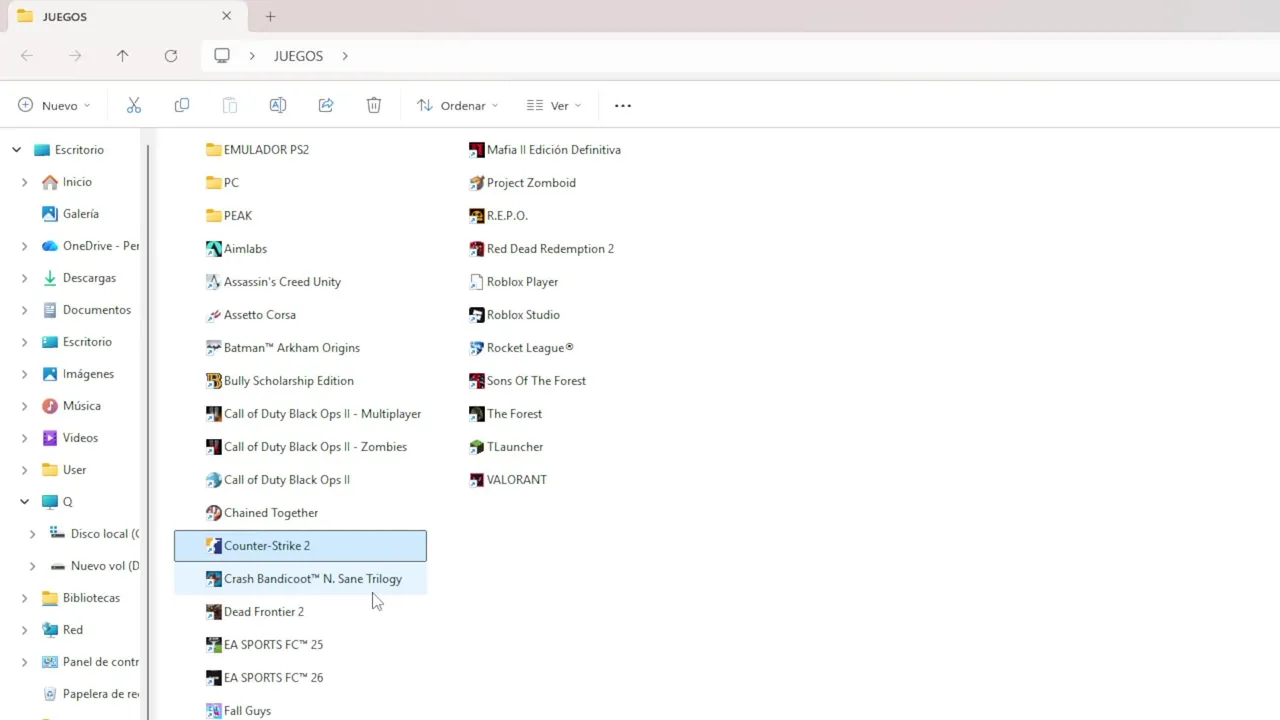Select the Chained Together shortcut icon
This screenshot has height=720, width=1280.
(x=213, y=512)
